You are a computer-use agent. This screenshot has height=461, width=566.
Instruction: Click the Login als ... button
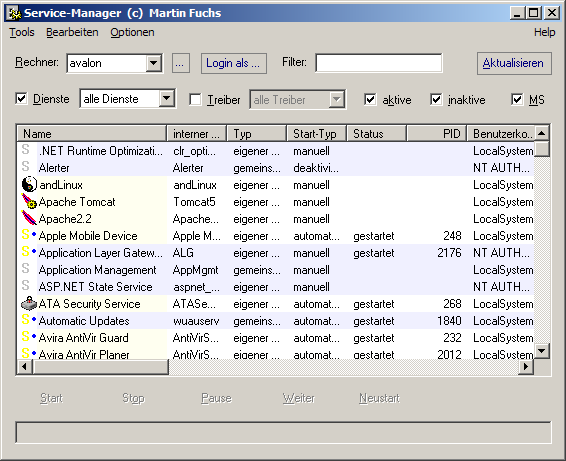pos(234,64)
